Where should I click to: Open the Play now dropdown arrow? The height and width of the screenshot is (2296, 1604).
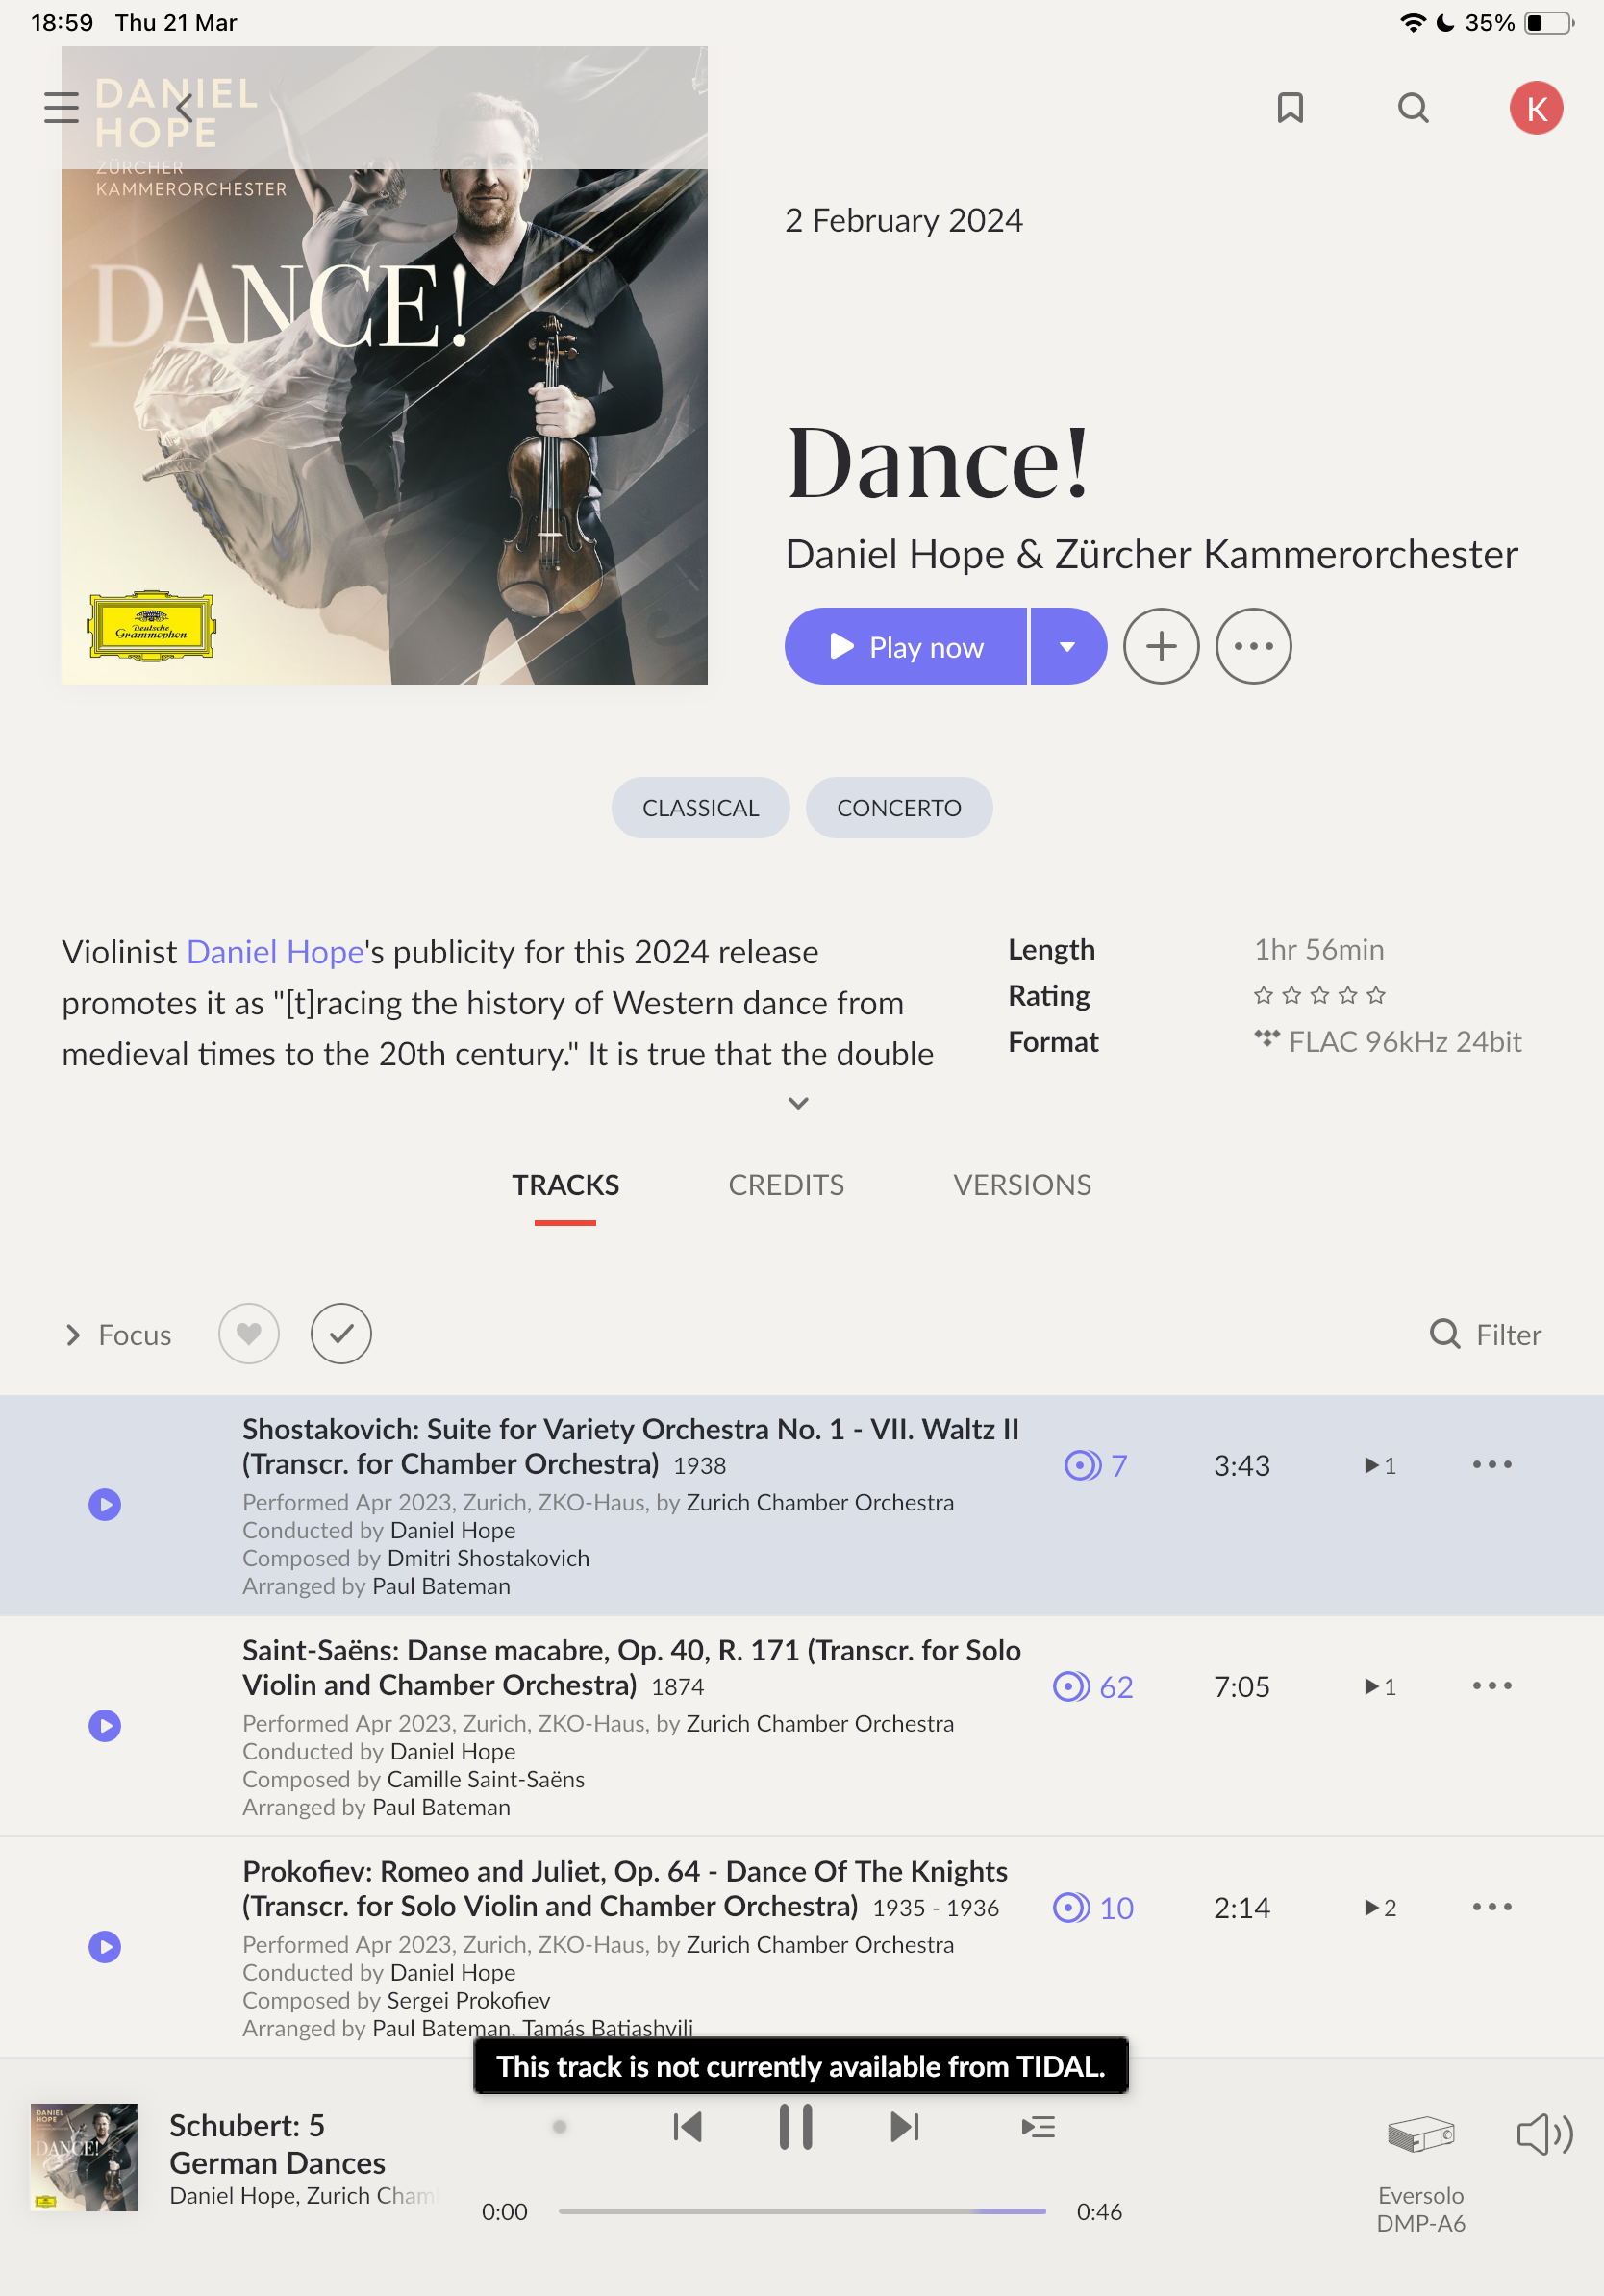pos(1068,646)
